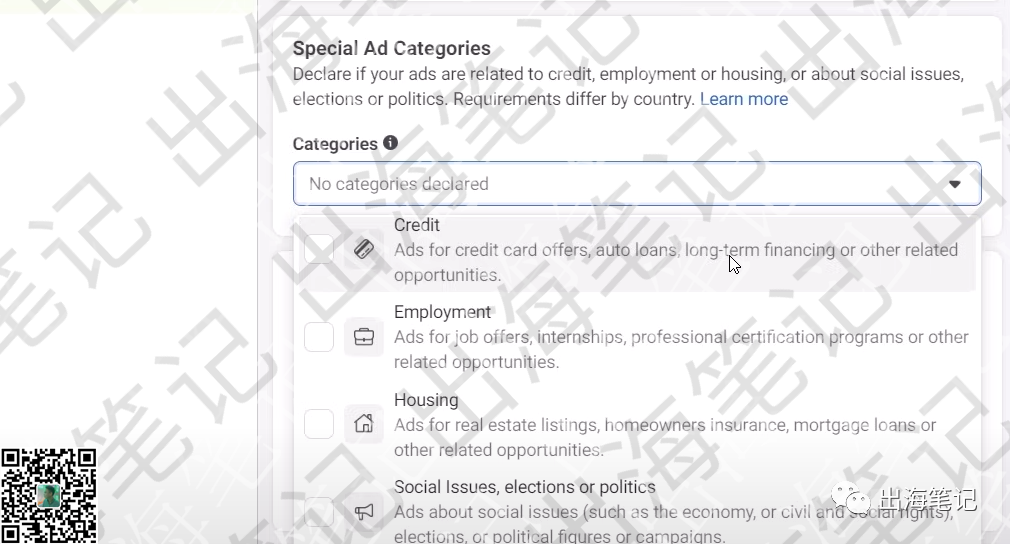
Task: Tick the Social Issues checkbox
Action: pos(319,512)
